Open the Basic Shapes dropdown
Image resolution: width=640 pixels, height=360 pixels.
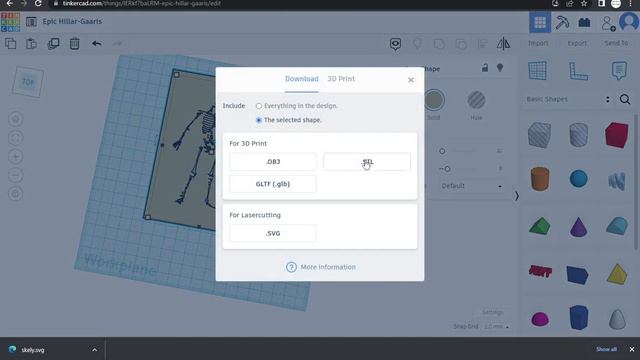pyautogui.click(x=568, y=99)
